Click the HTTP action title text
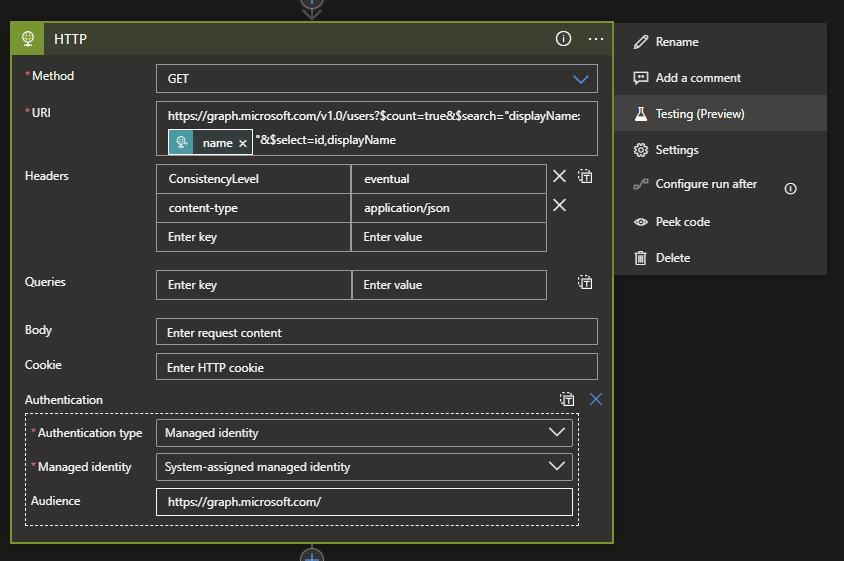This screenshot has width=844, height=561. click(x=71, y=39)
